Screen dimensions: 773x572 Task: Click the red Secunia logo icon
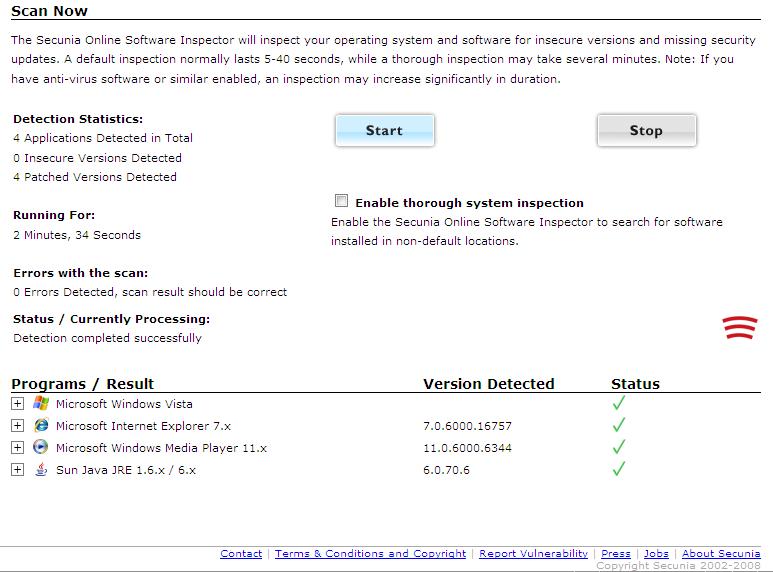[739, 327]
